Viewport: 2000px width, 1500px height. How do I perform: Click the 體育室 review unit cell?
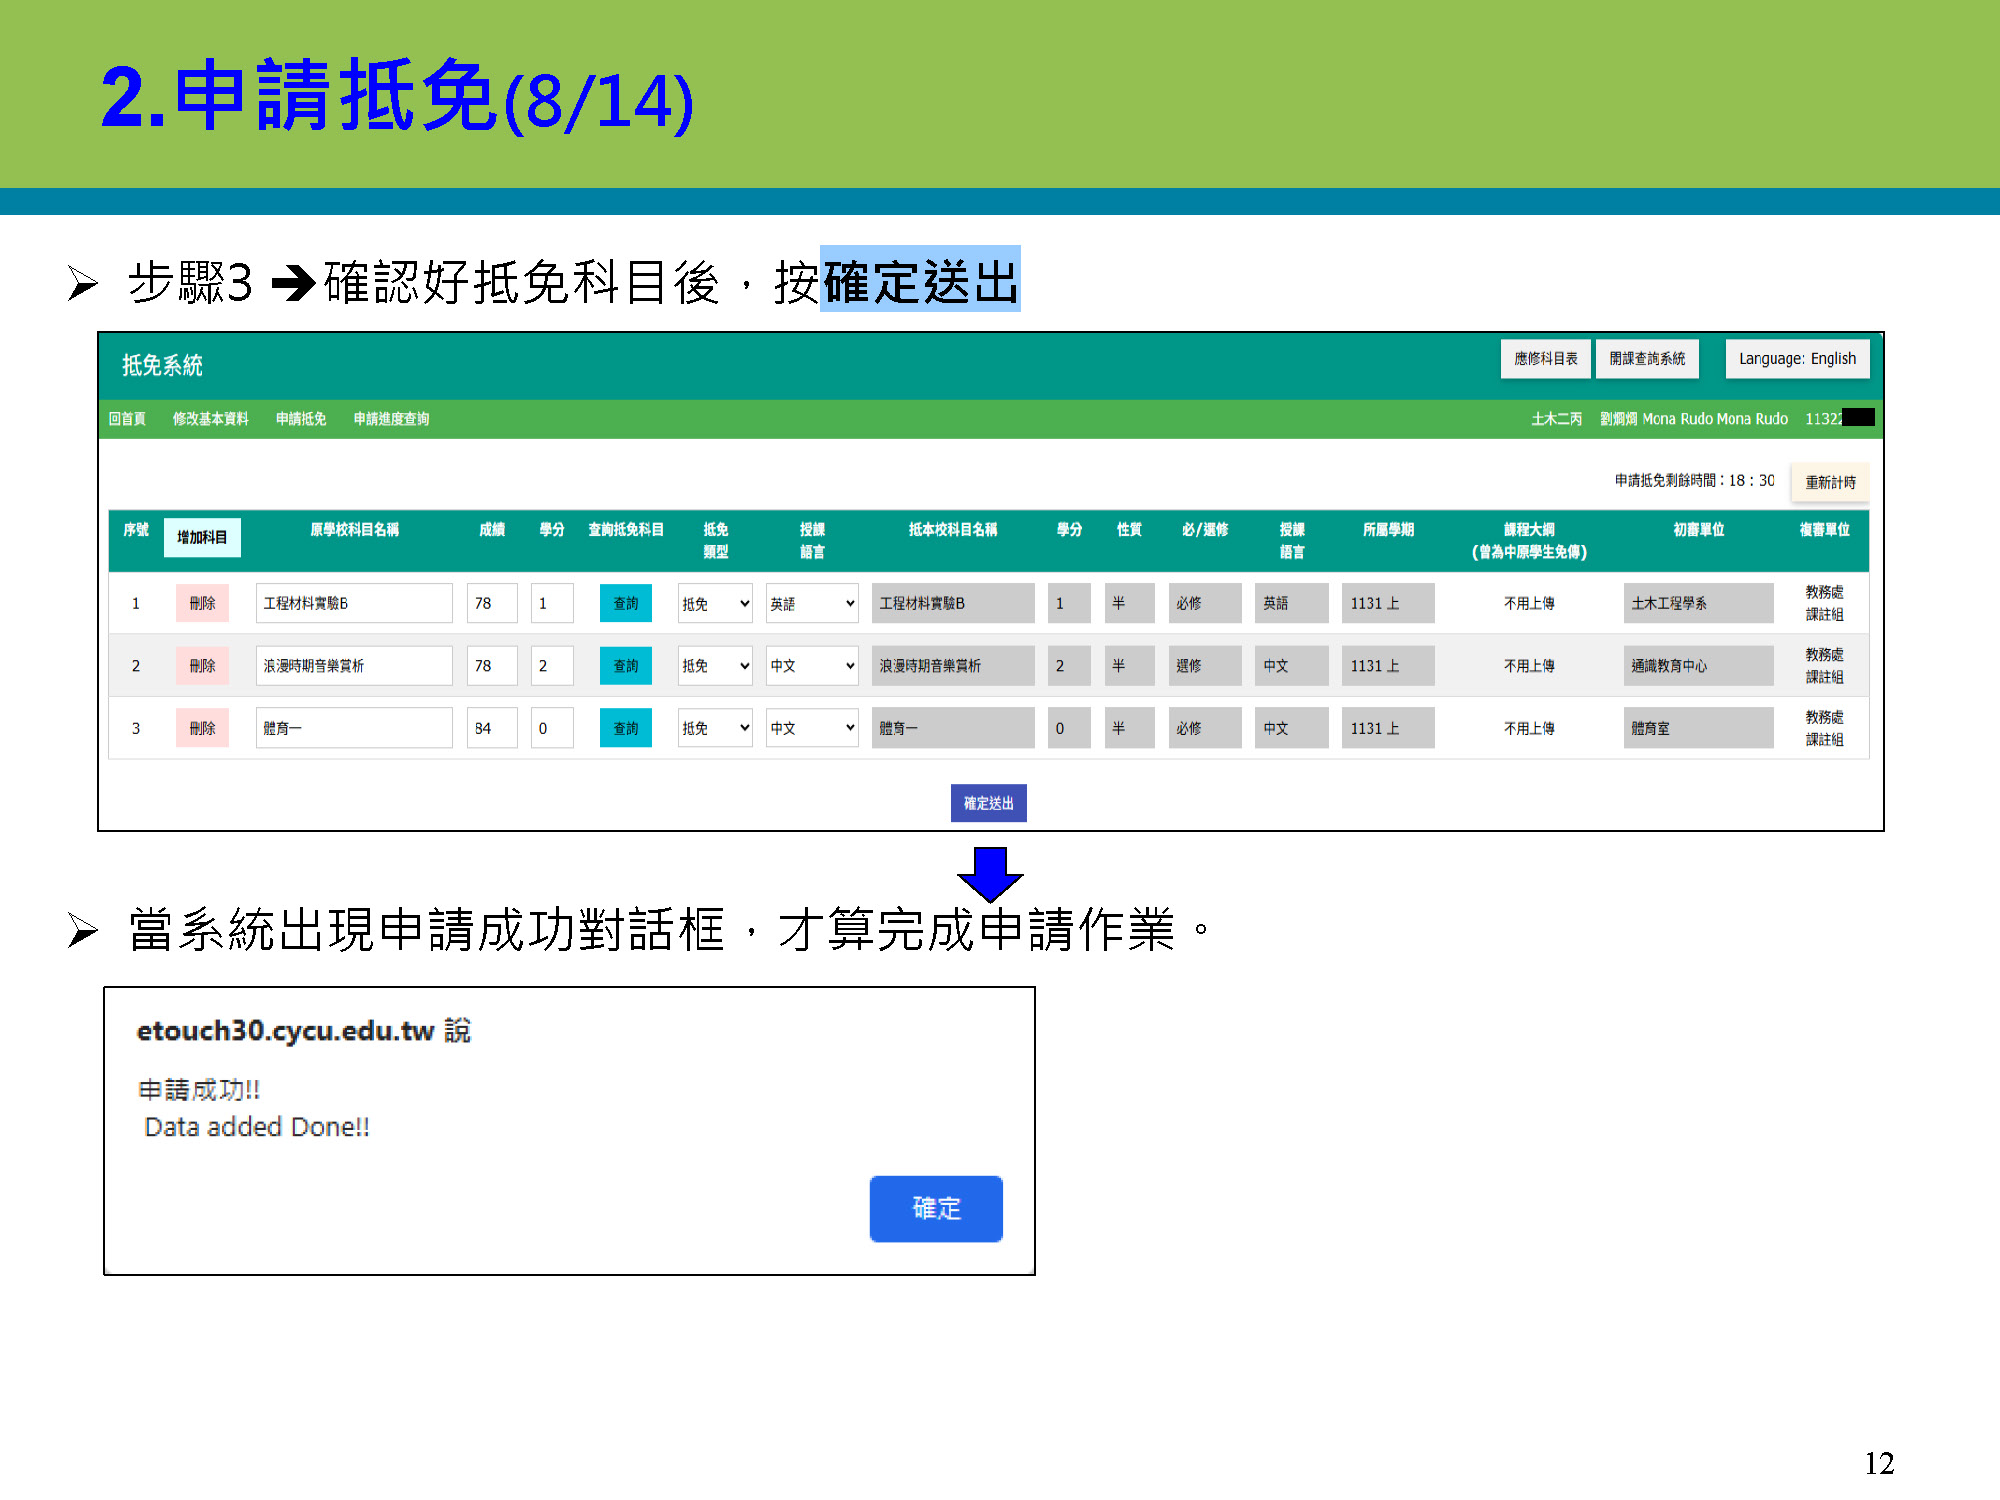tap(1698, 728)
